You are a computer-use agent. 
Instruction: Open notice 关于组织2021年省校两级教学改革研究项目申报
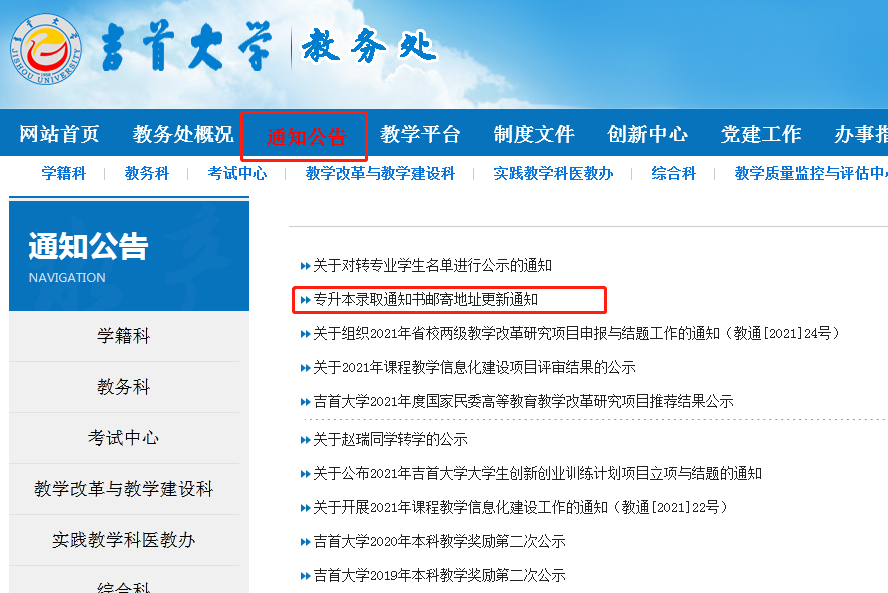click(x=577, y=334)
